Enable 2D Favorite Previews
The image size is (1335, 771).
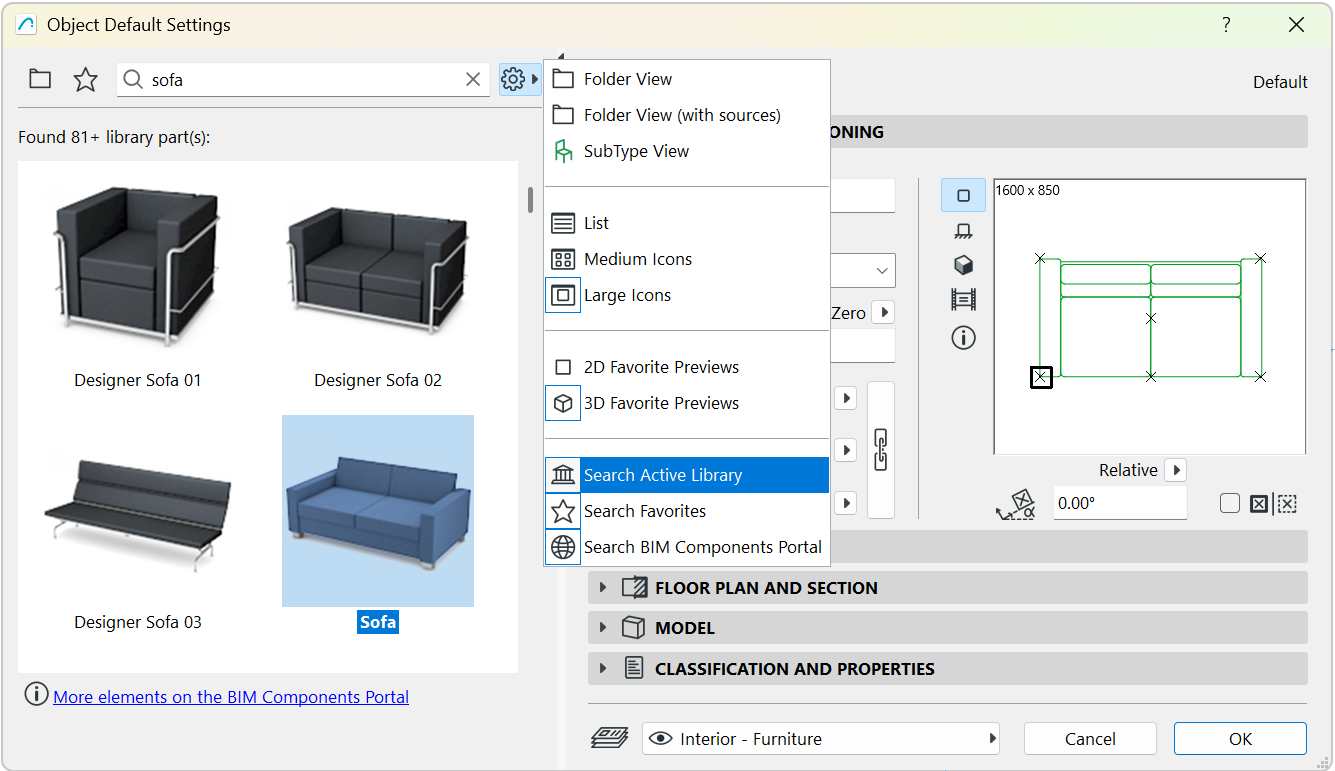pyautogui.click(x=687, y=367)
